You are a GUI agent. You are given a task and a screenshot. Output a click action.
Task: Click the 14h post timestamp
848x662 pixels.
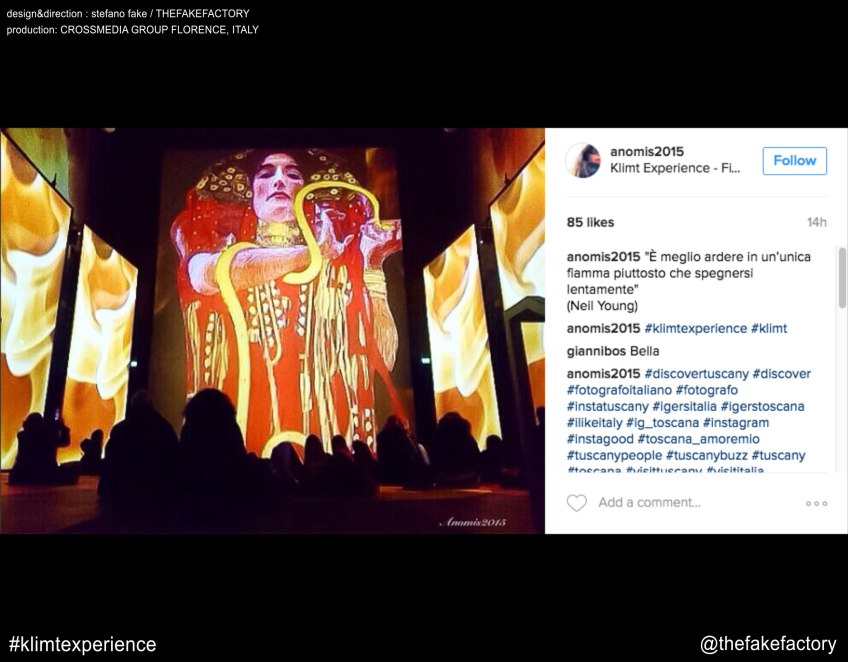pyautogui.click(x=817, y=222)
